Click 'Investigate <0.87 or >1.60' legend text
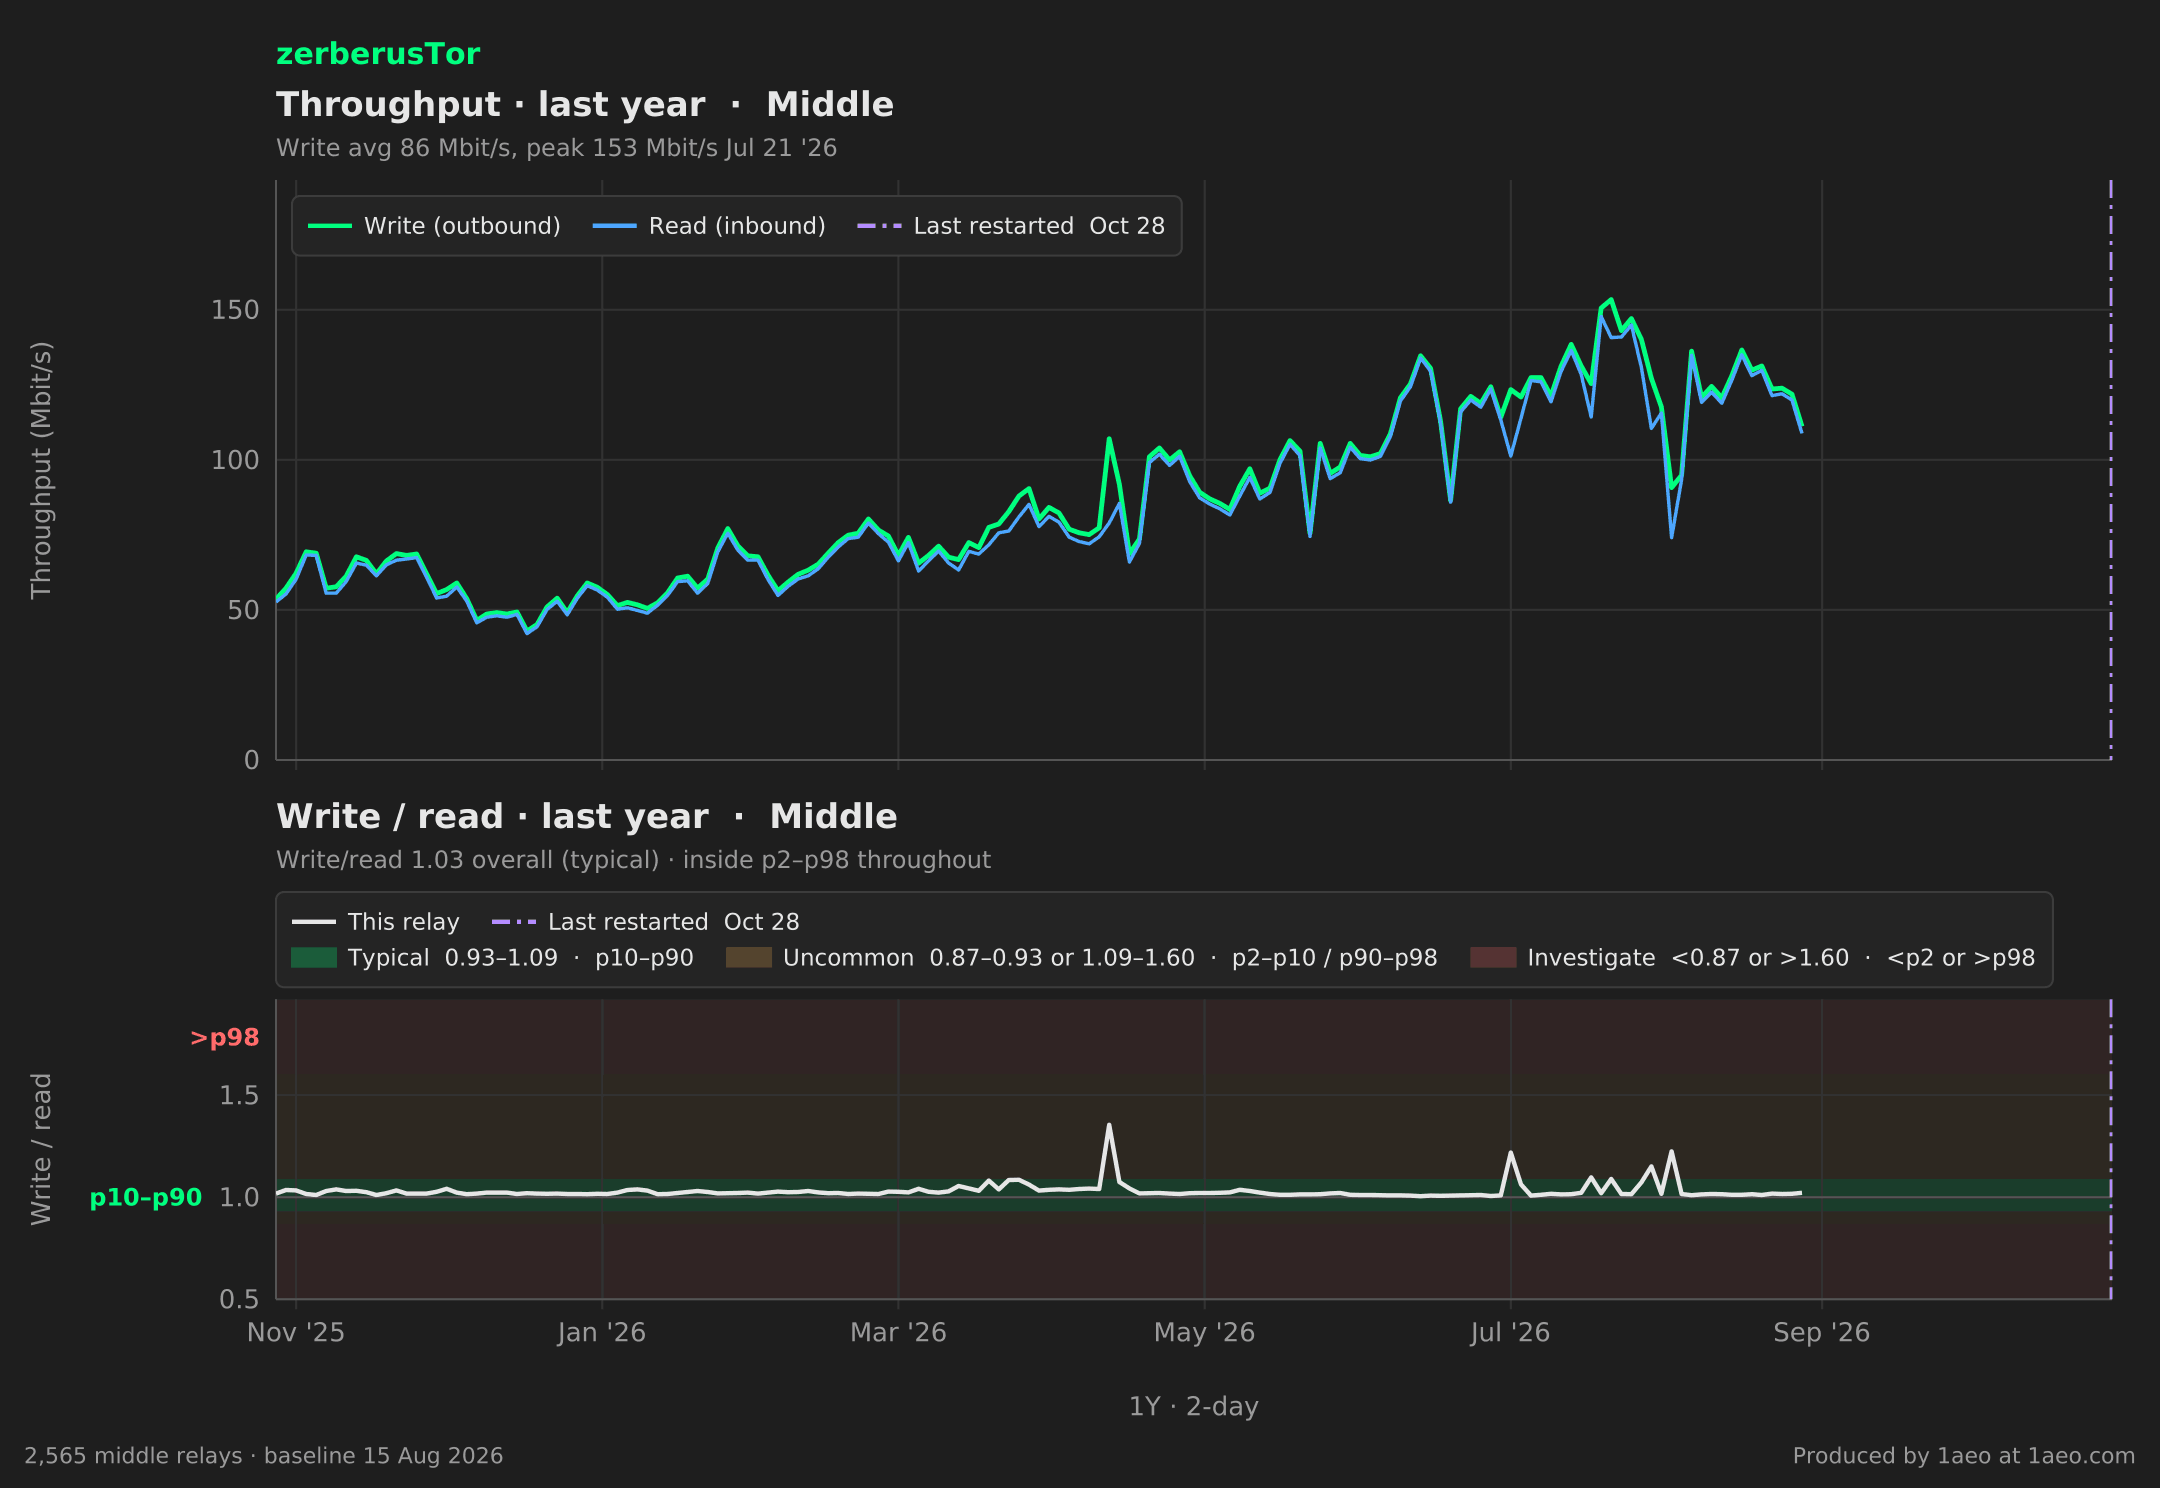The width and height of the screenshot is (2160, 1488). [x=1688, y=958]
